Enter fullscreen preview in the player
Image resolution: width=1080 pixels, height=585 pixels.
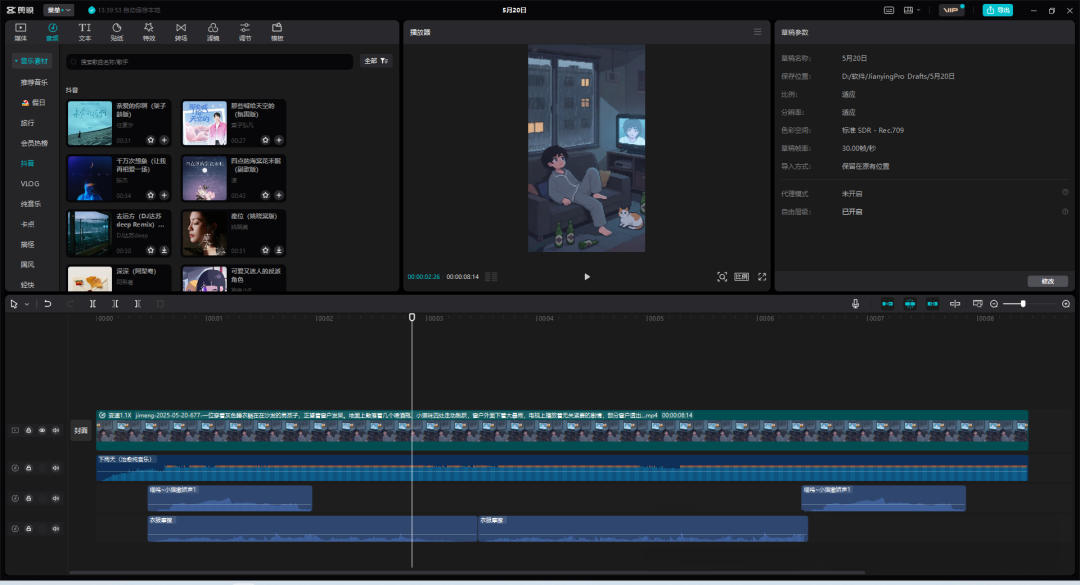762,277
